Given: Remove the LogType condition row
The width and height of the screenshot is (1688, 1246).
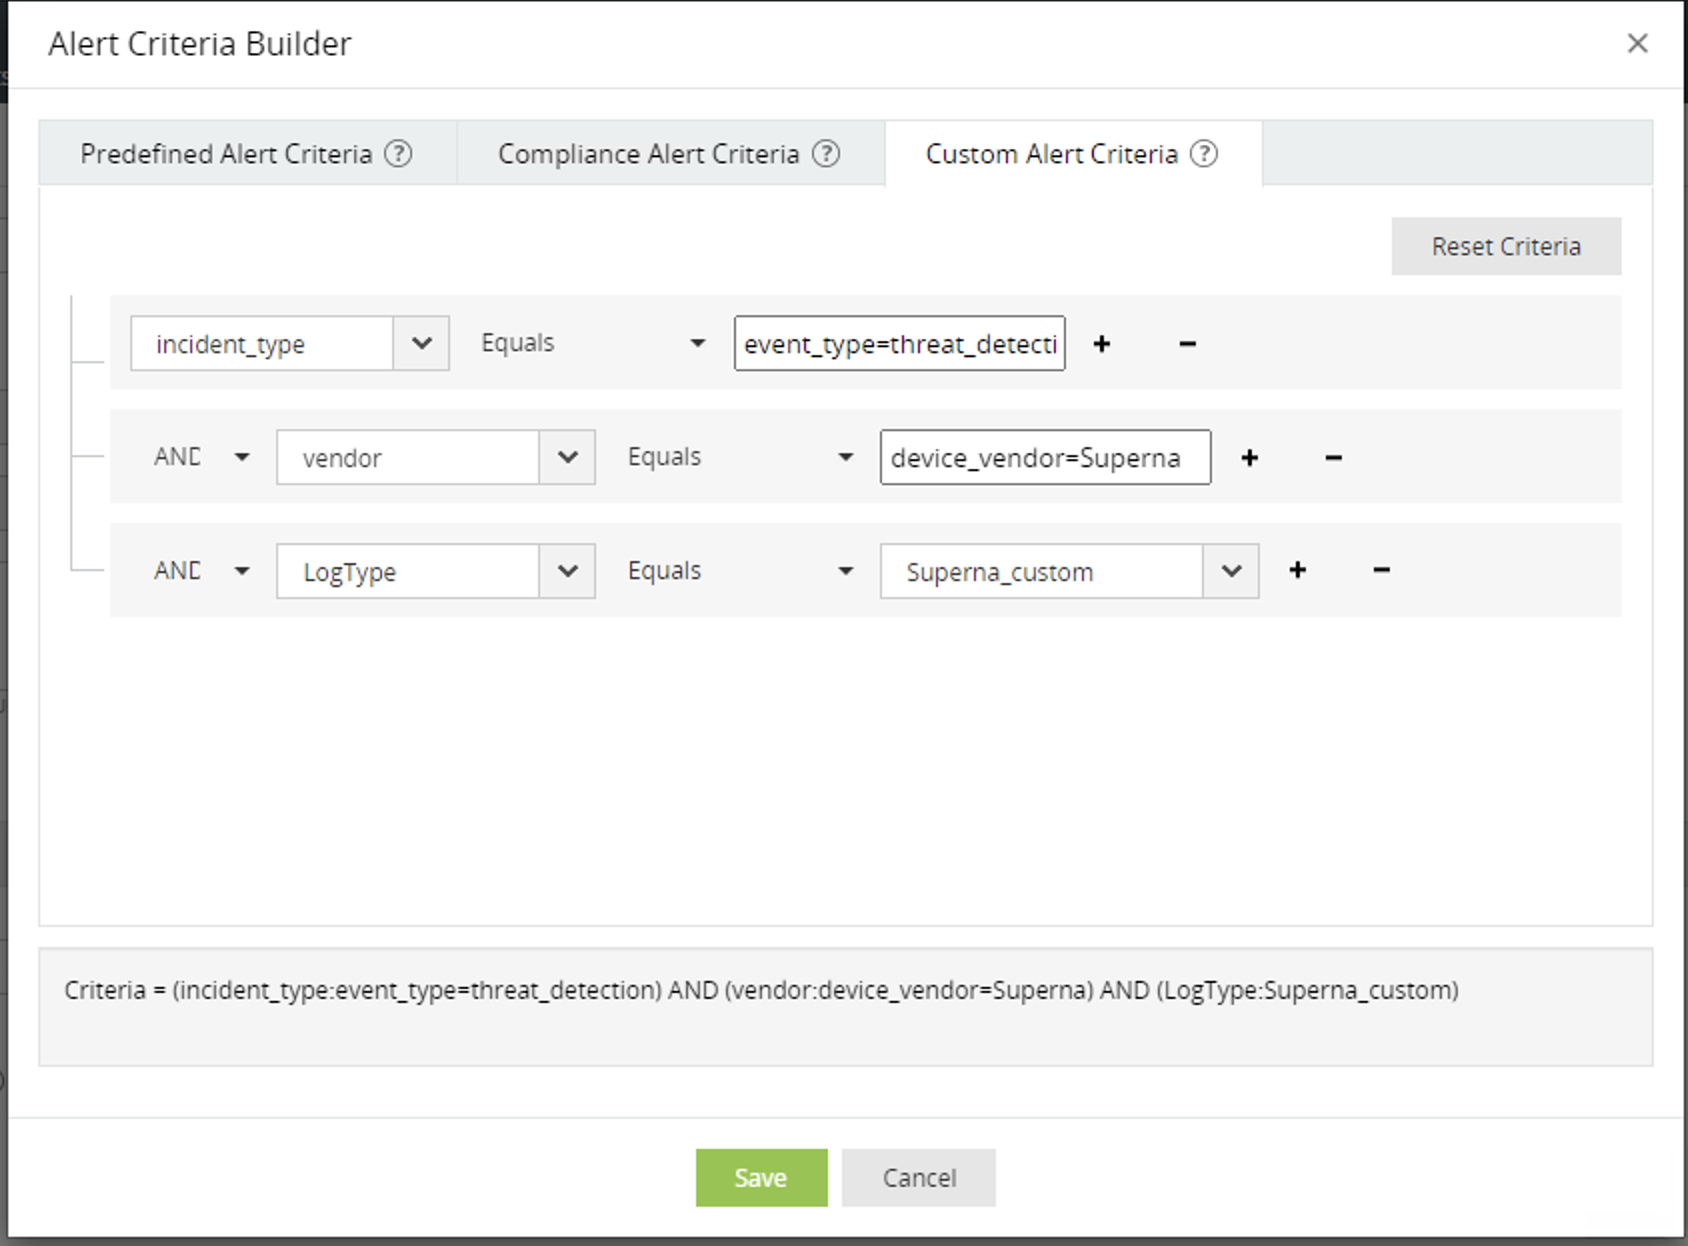Looking at the screenshot, I should pos(1381,570).
